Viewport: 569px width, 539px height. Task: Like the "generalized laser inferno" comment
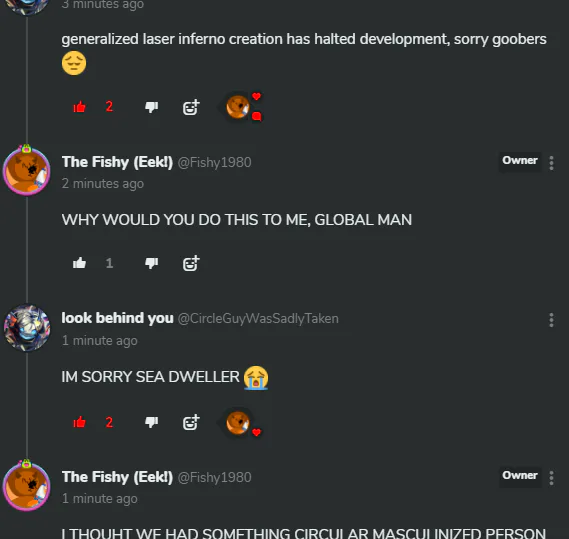[79, 107]
